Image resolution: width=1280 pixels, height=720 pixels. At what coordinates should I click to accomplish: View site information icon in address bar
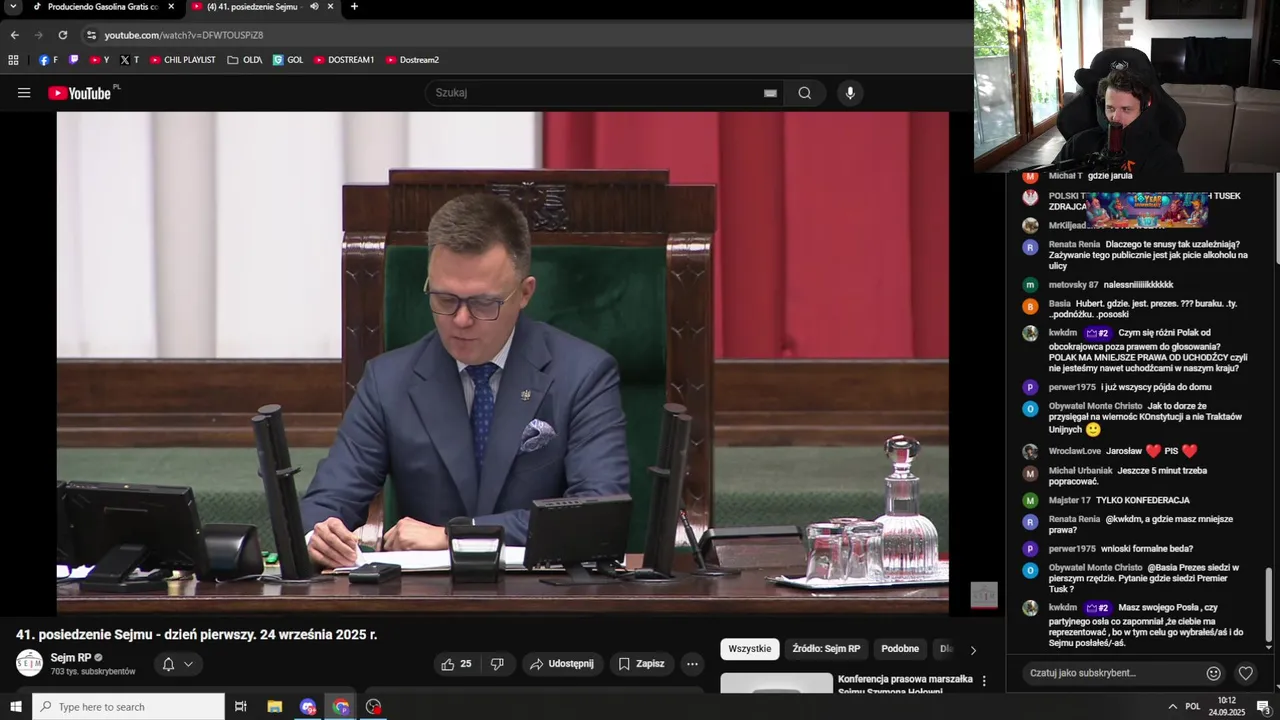click(x=91, y=35)
